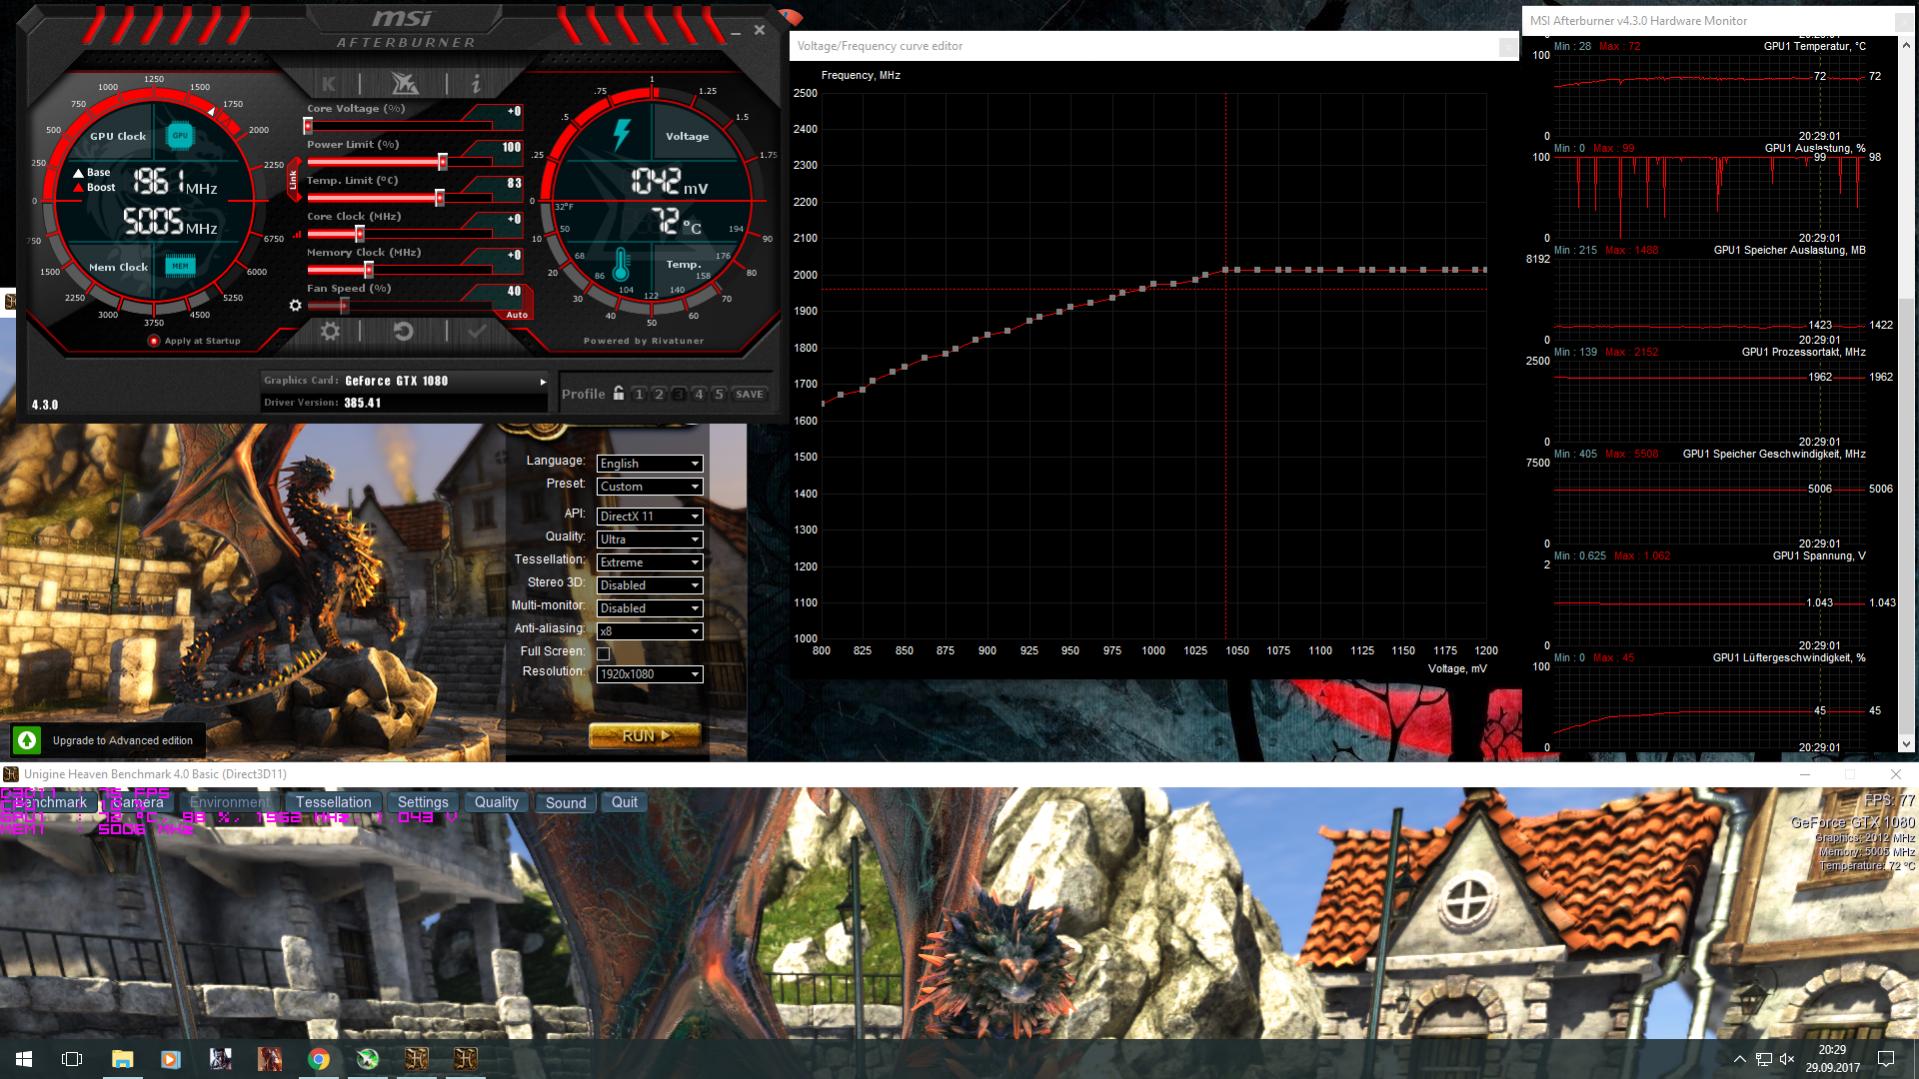
Task: Click the network tray icon
Action: tap(1763, 1058)
